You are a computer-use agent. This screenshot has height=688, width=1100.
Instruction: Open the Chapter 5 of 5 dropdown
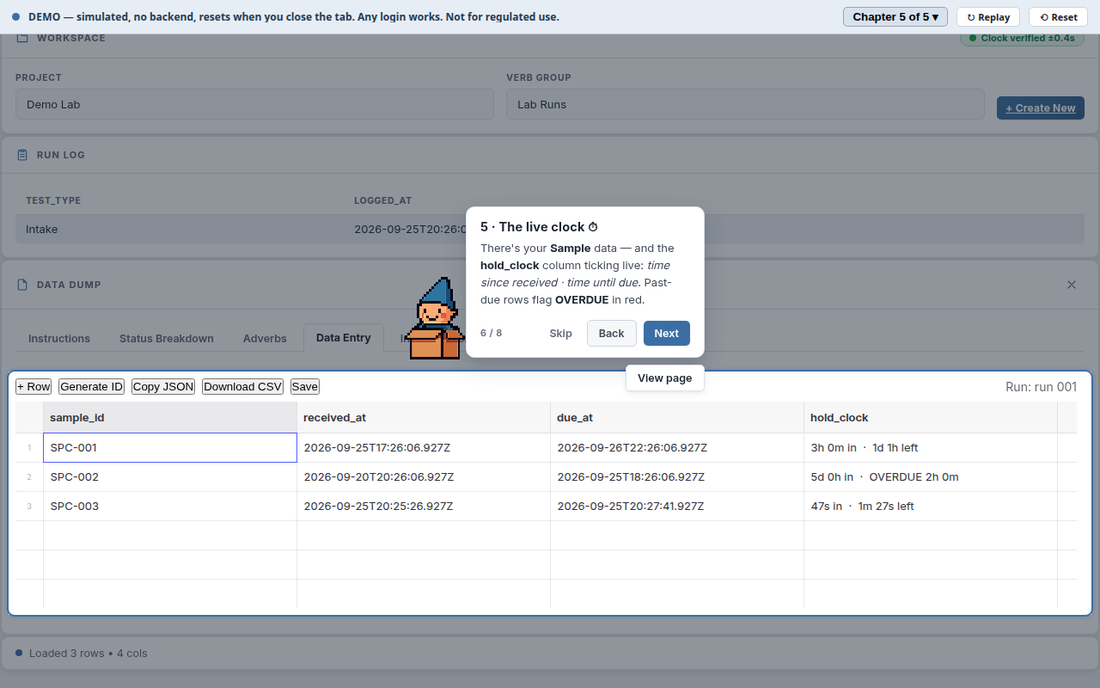pyautogui.click(x=894, y=17)
